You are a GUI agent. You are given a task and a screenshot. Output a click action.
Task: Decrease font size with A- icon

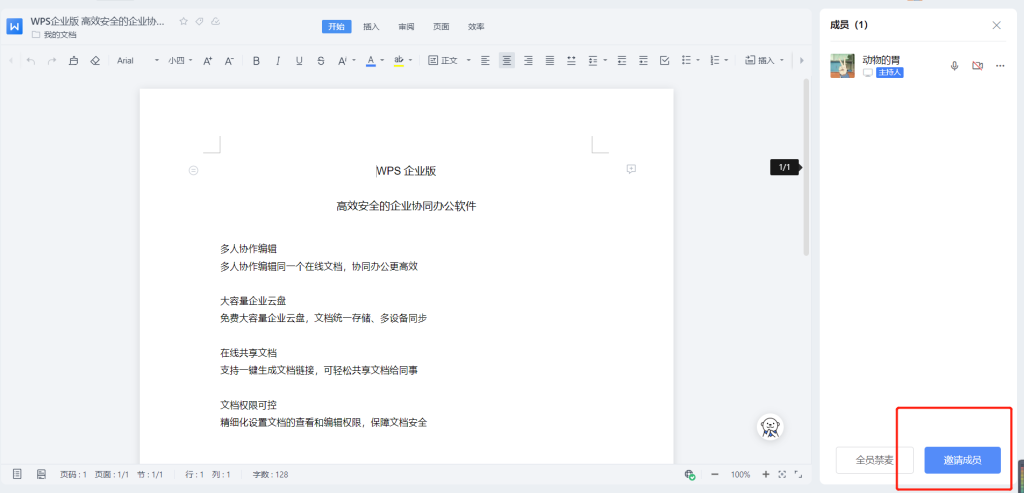coord(229,61)
